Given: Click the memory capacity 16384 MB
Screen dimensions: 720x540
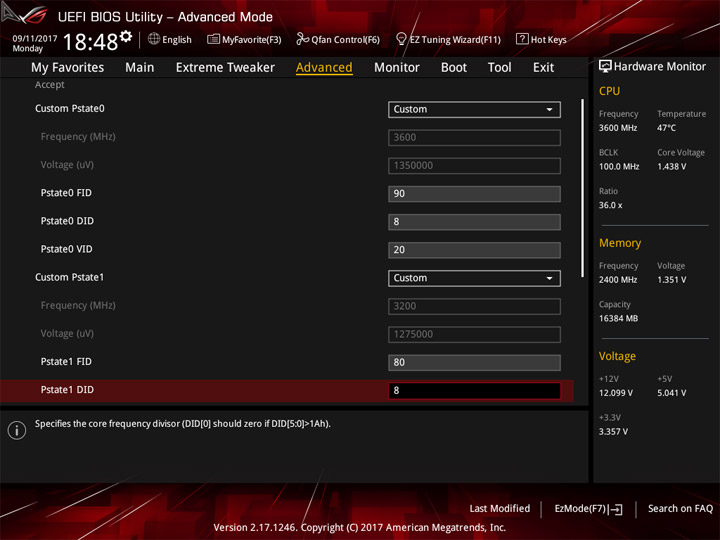Looking at the screenshot, I should coord(619,319).
